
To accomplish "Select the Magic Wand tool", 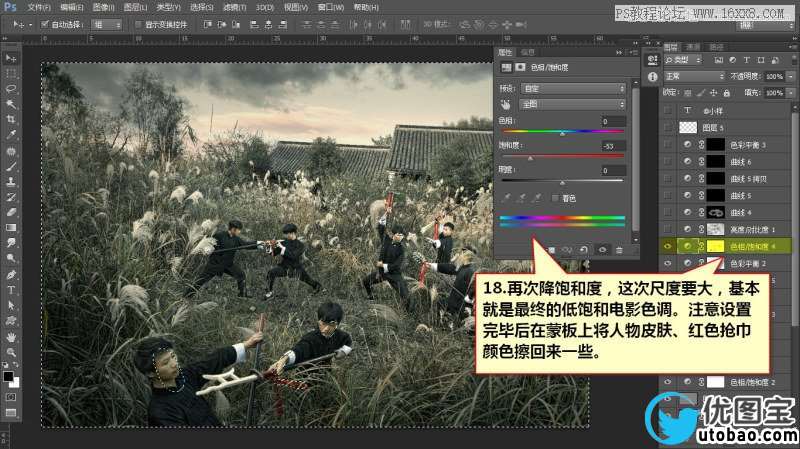I will click(x=11, y=104).
